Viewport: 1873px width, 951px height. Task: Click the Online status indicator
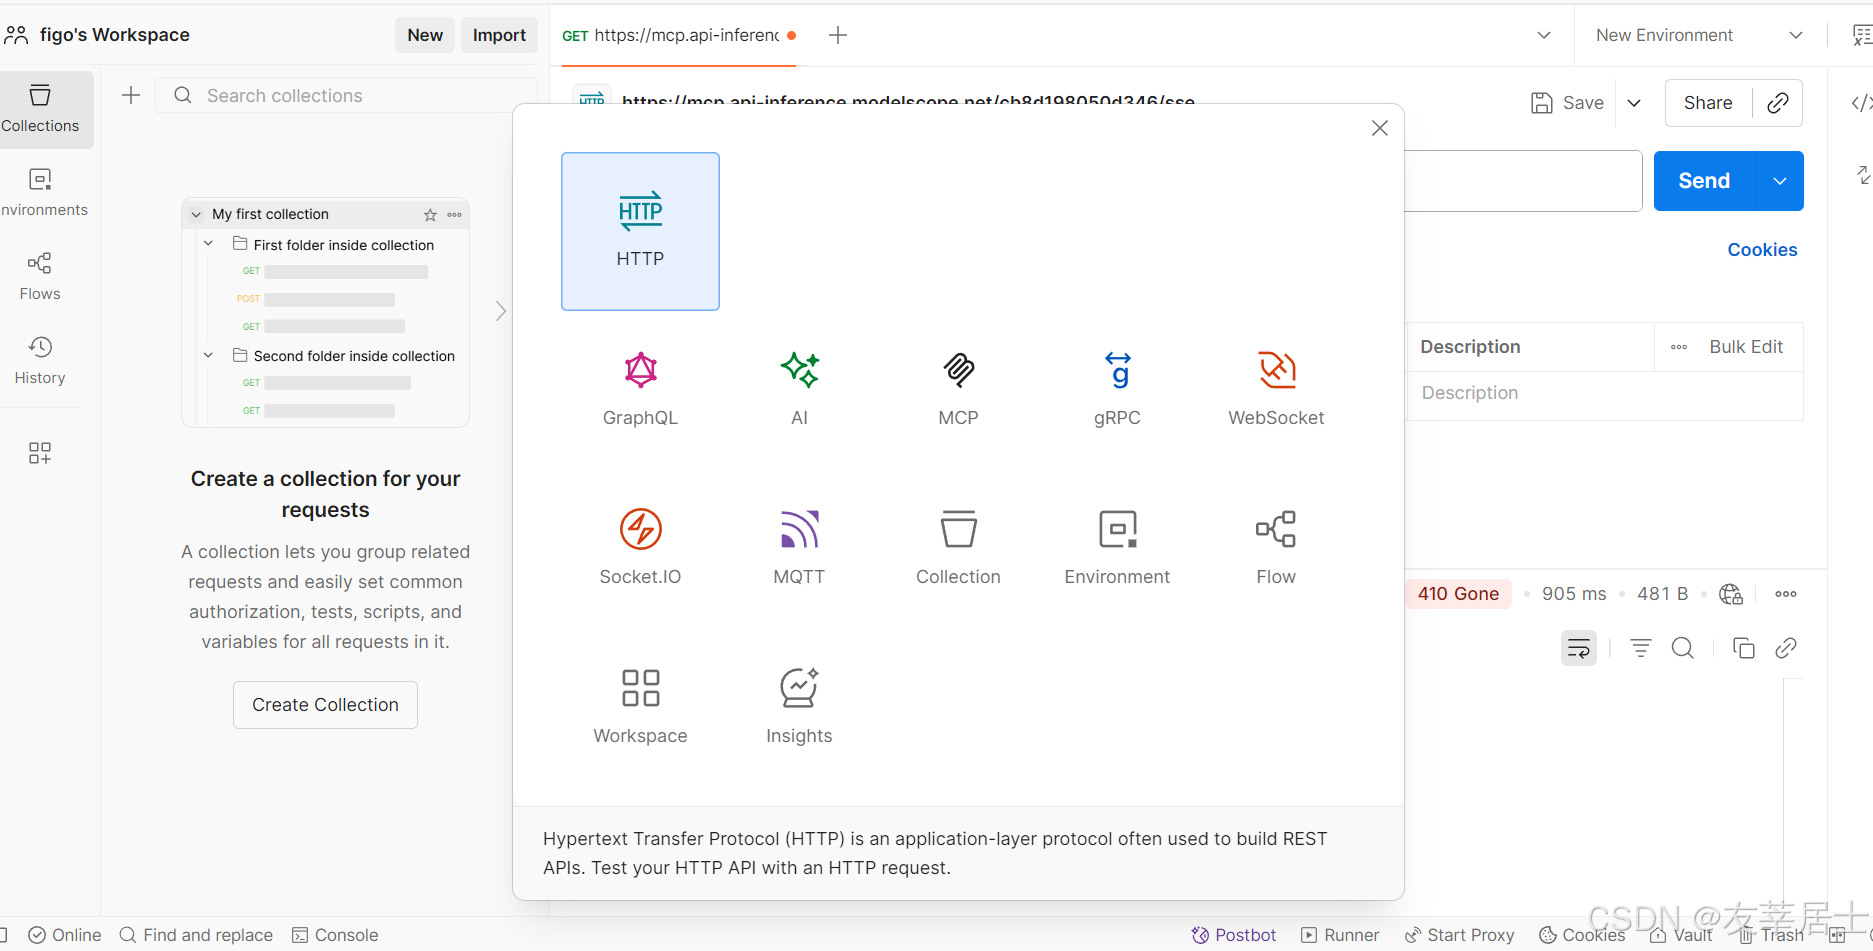65,935
